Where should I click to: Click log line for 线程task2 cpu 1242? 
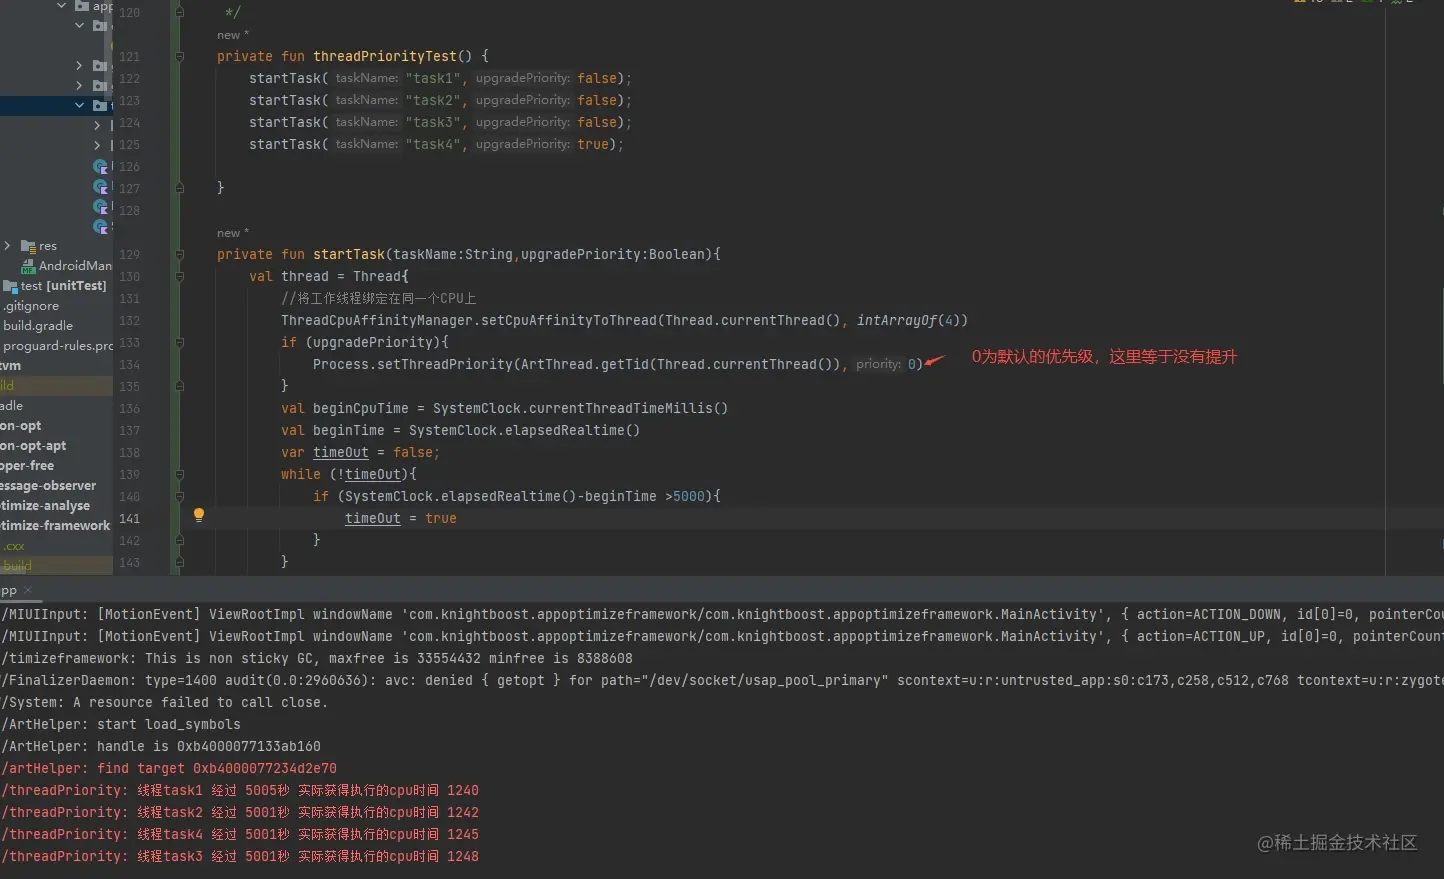click(x=240, y=813)
